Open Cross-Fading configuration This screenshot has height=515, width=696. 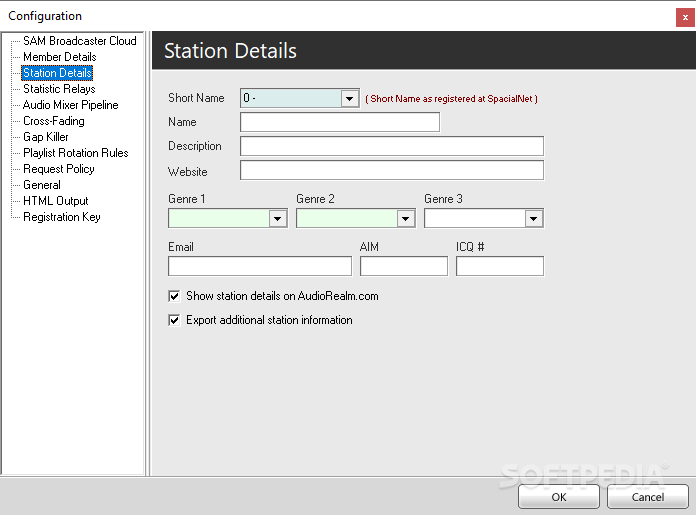click(x=54, y=121)
